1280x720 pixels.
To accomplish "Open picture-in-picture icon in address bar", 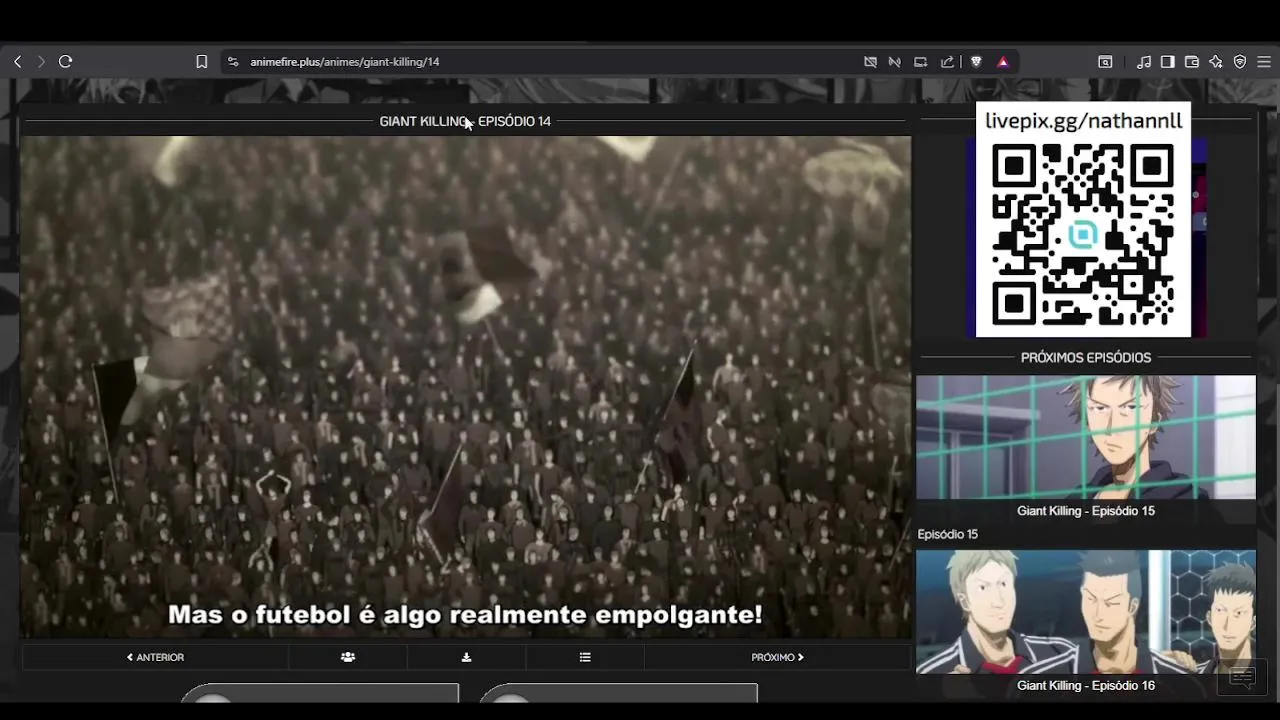I will pos(920,62).
